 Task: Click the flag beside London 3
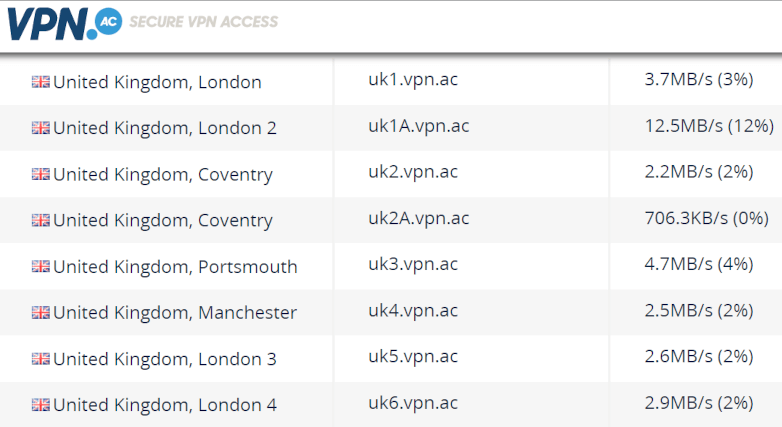tap(40, 359)
